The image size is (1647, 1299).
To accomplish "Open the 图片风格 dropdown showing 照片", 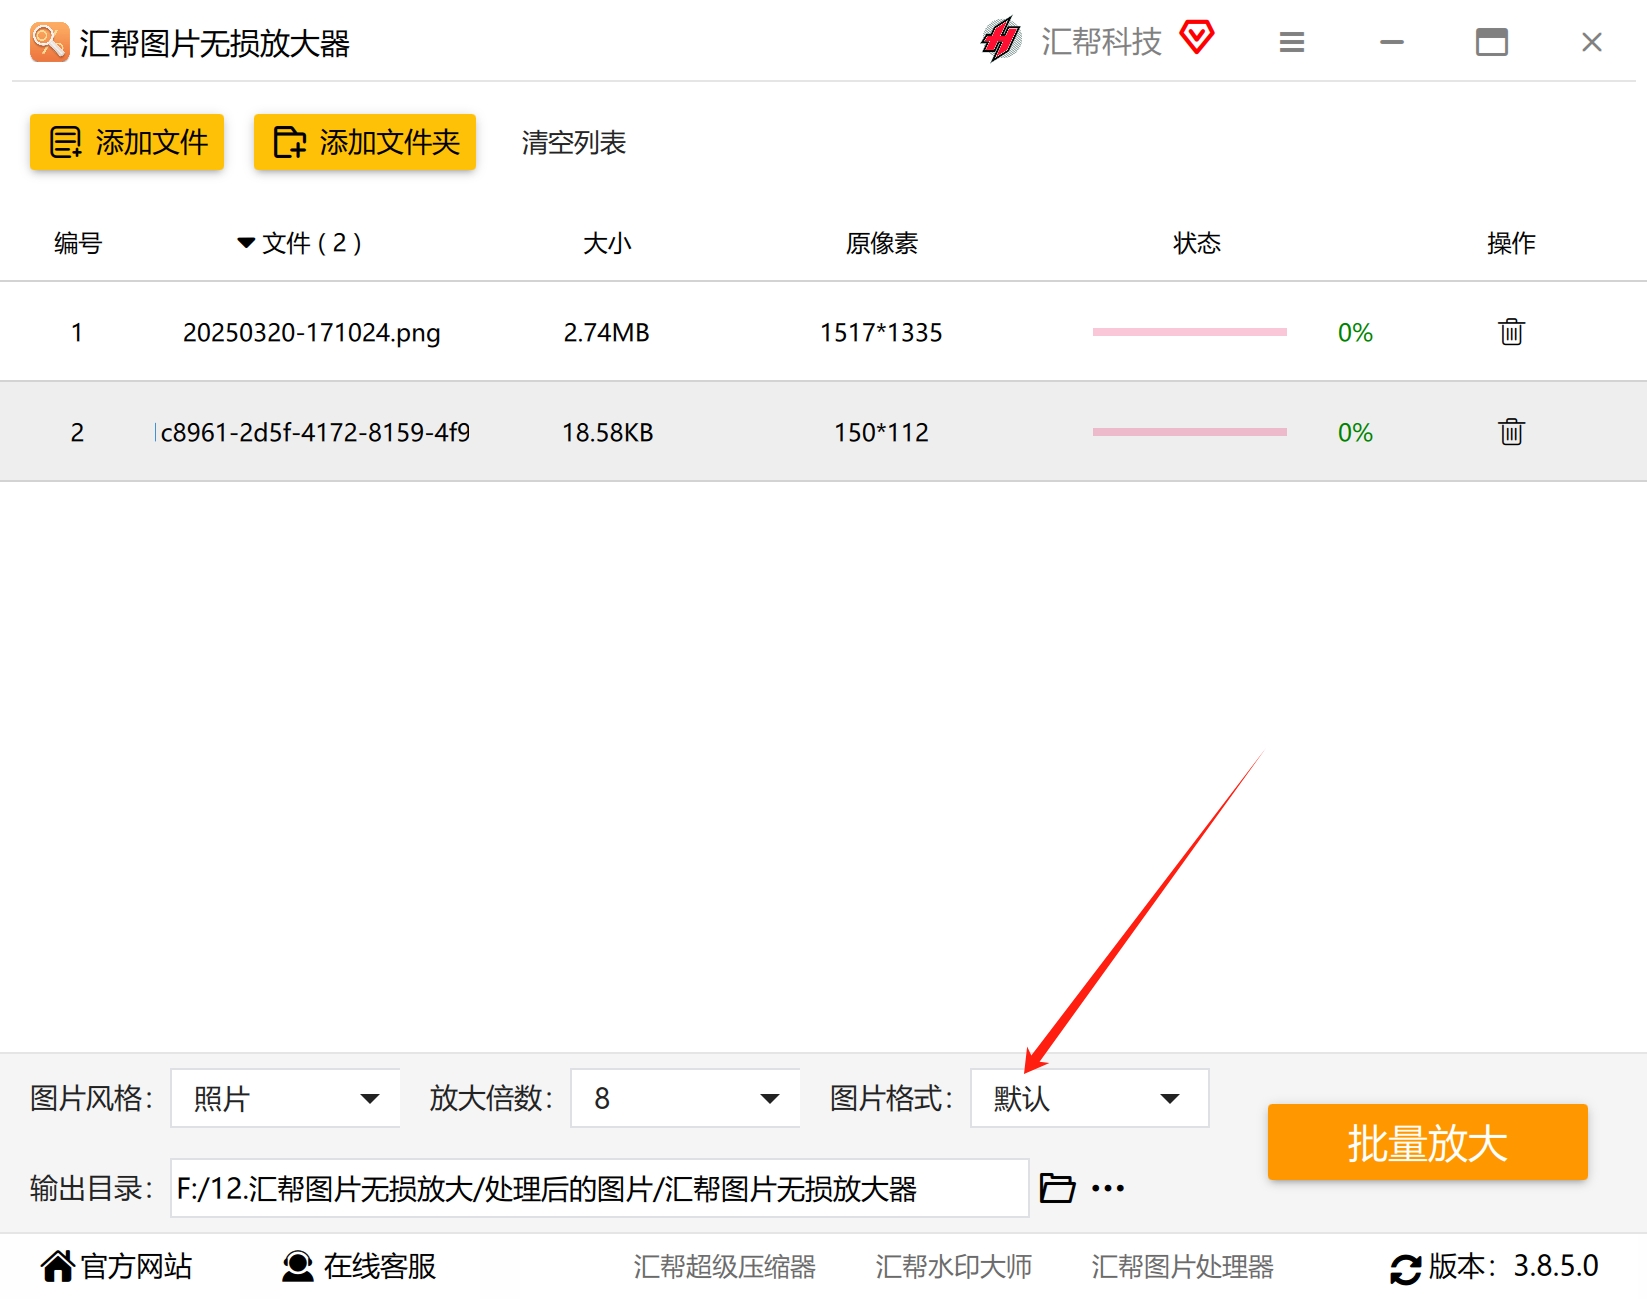I will pos(286,1098).
